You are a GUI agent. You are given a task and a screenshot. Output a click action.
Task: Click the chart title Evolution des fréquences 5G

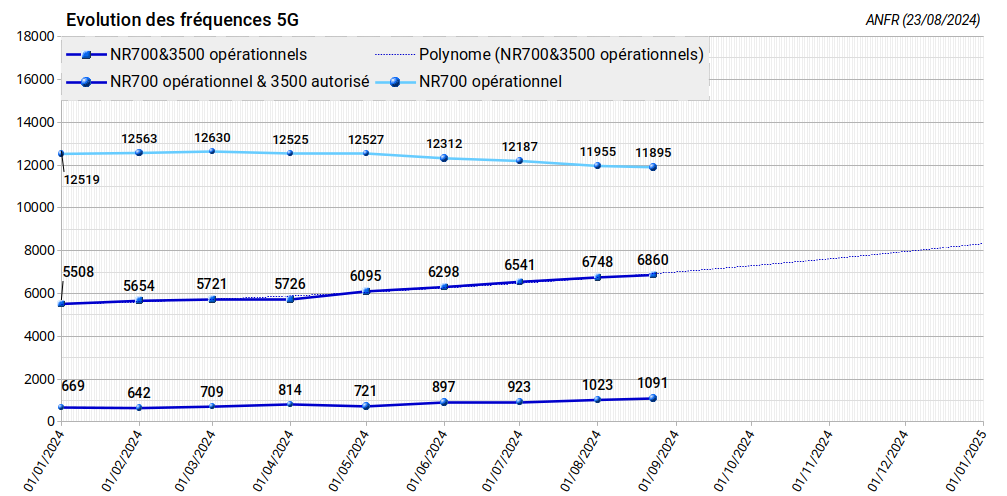click(181, 20)
